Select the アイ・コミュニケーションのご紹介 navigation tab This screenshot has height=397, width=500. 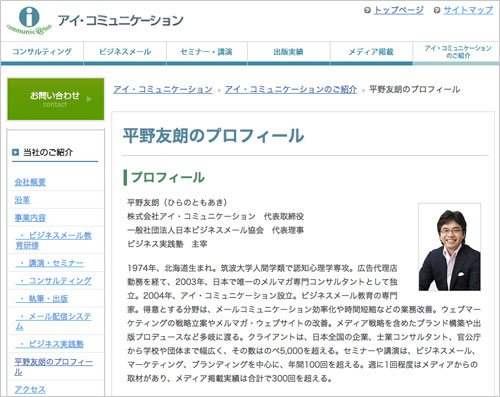point(457,52)
